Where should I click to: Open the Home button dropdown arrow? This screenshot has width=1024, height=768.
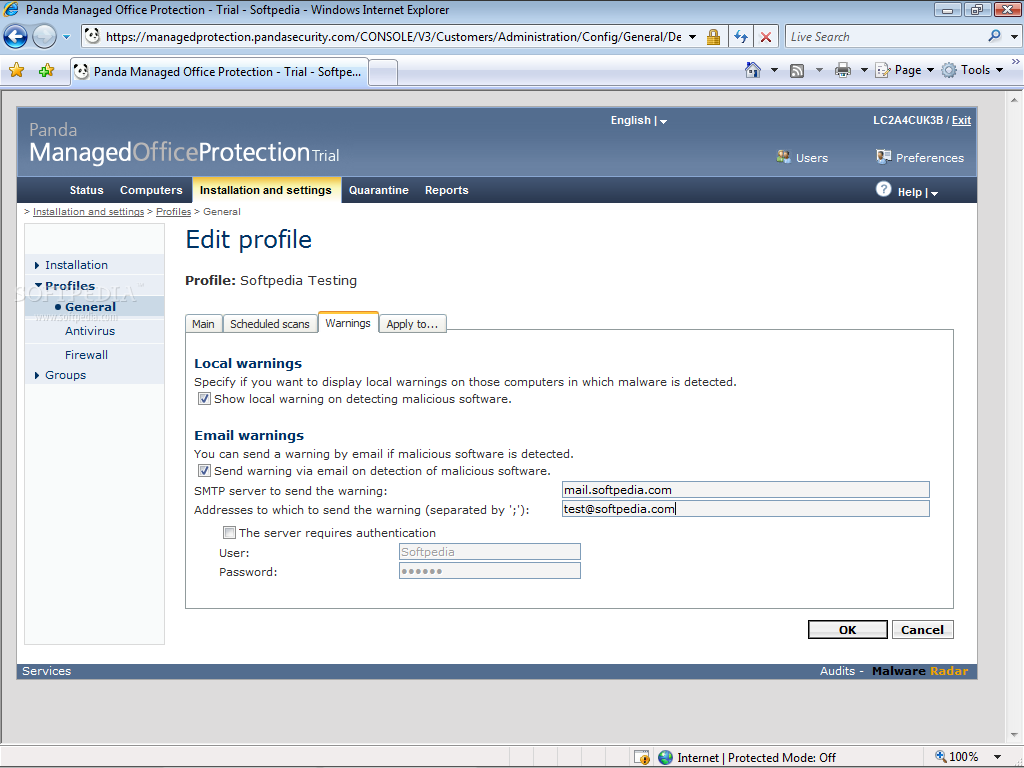click(774, 70)
